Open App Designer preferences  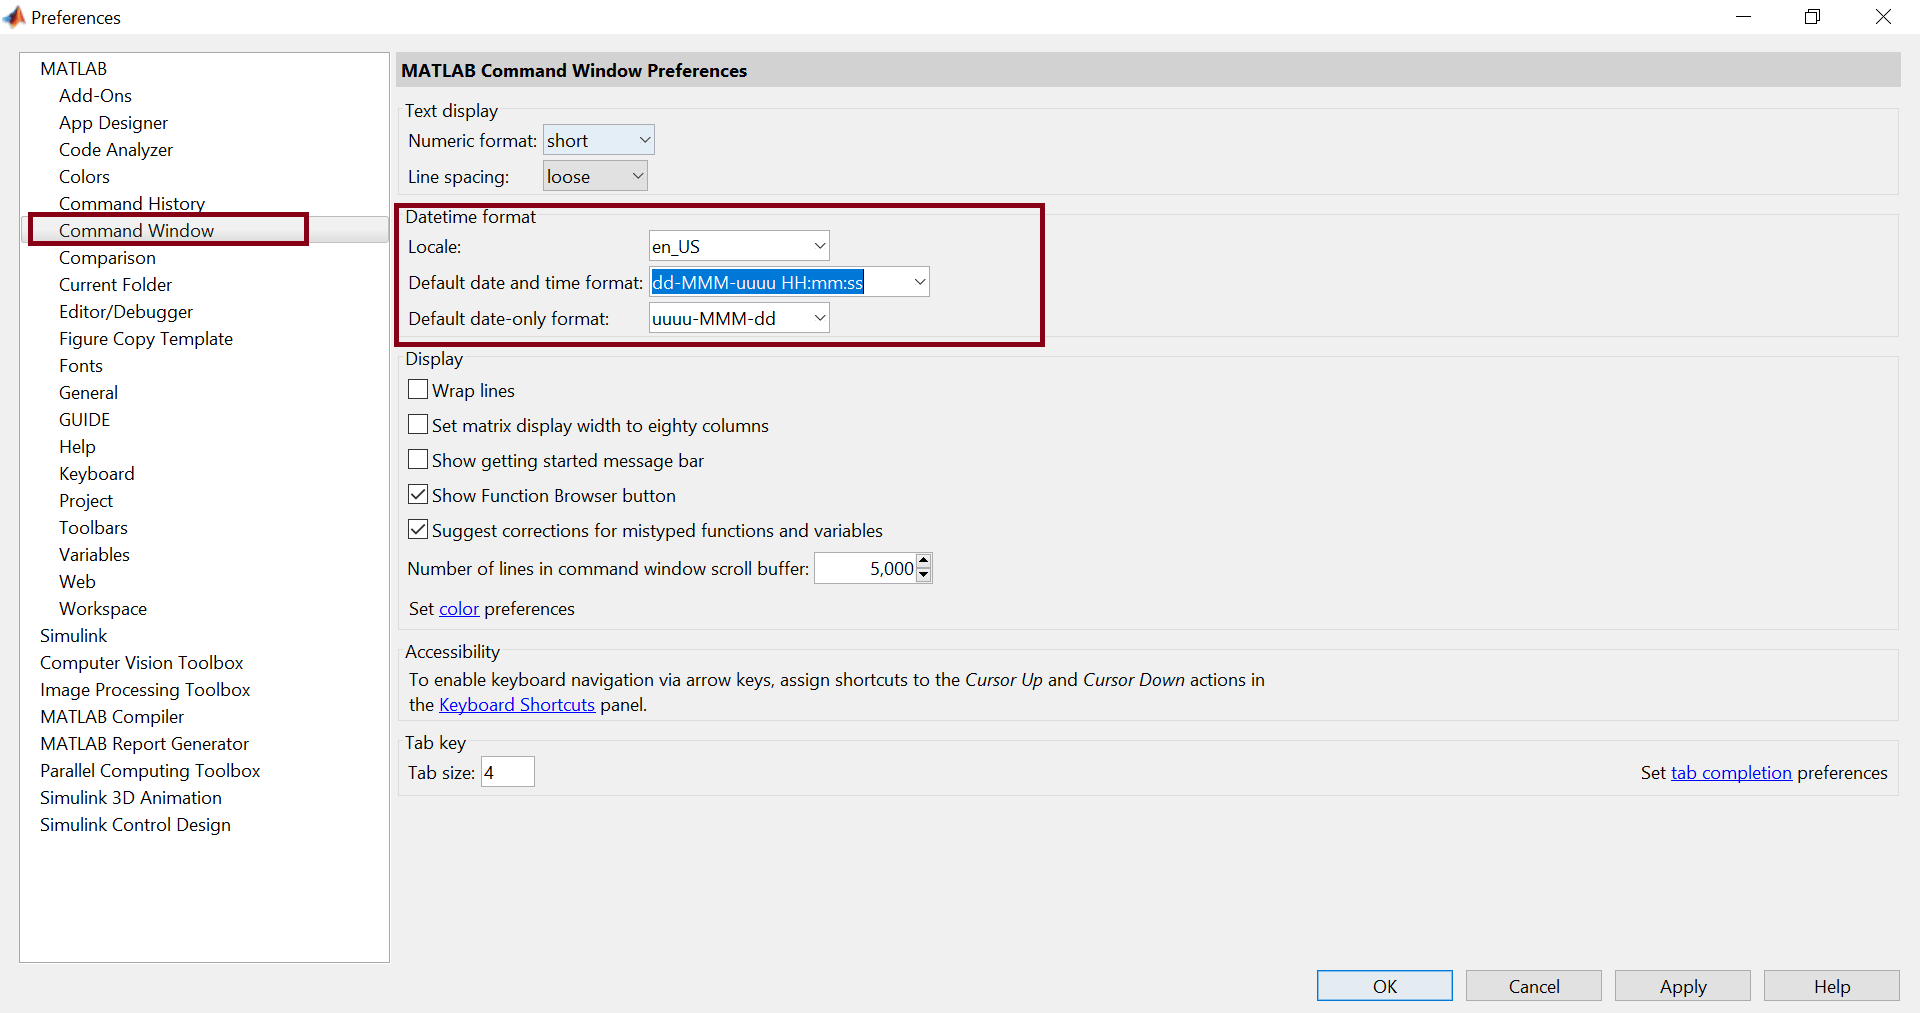pyautogui.click(x=113, y=122)
